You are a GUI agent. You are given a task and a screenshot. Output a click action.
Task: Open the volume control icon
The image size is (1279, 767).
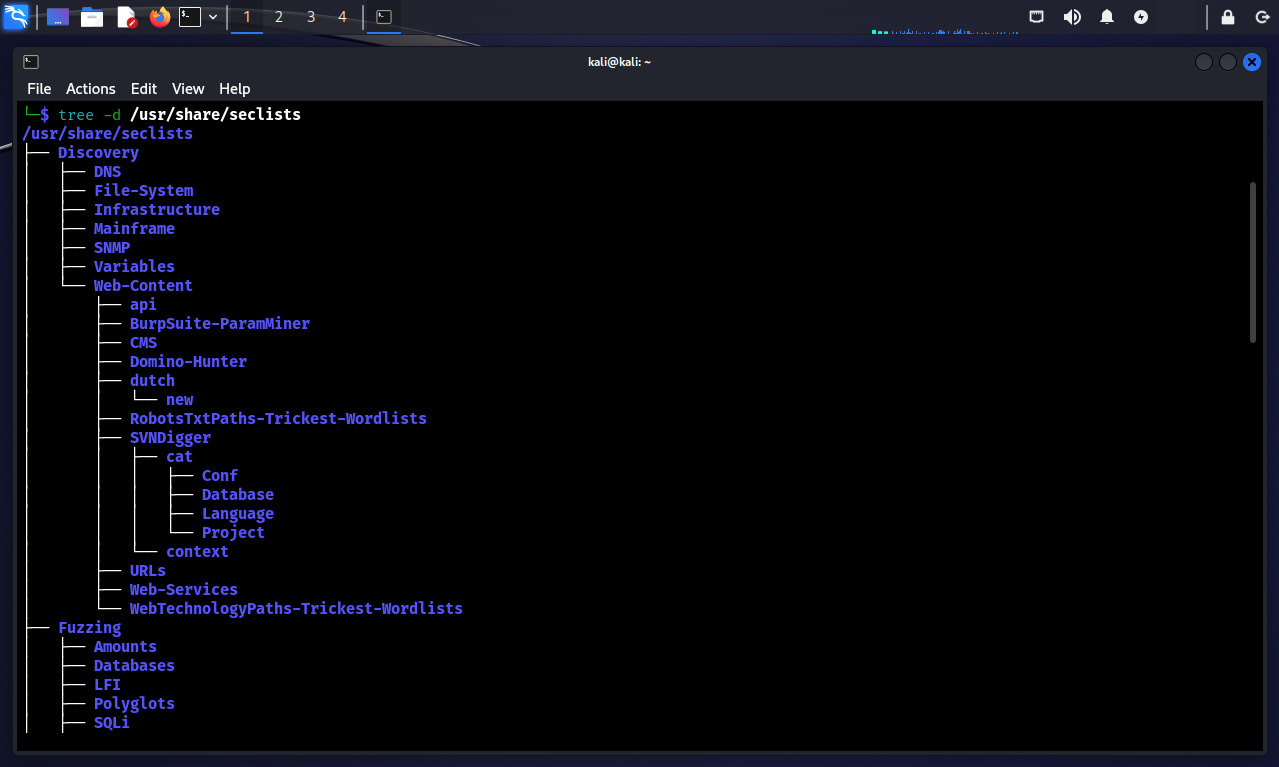point(1072,17)
